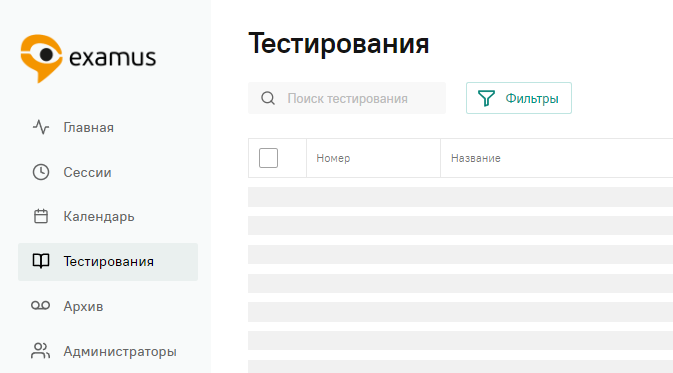The width and height of the screenshot is (673, 373).
Task: Click the funnel icon in Фильтры button
Action: coord(486,98)
